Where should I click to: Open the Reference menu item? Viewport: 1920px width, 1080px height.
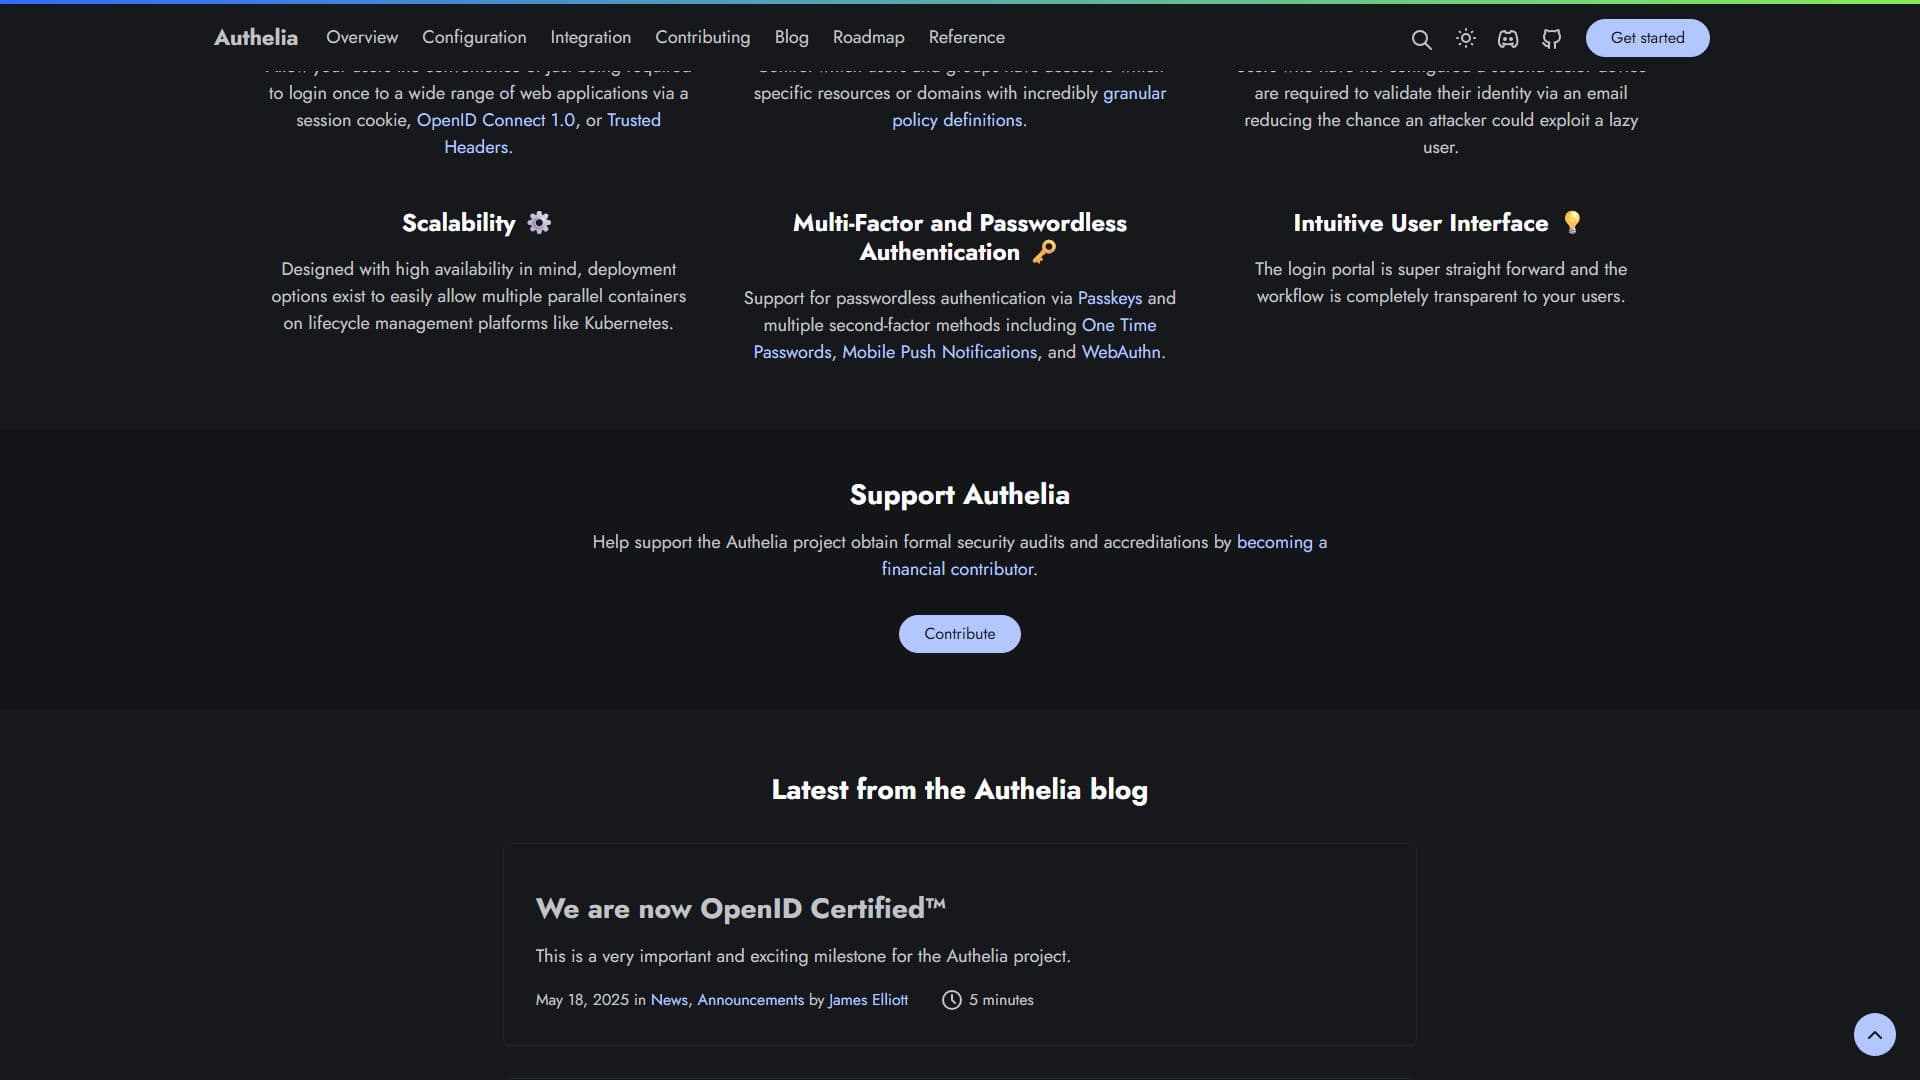coord(966,37)
